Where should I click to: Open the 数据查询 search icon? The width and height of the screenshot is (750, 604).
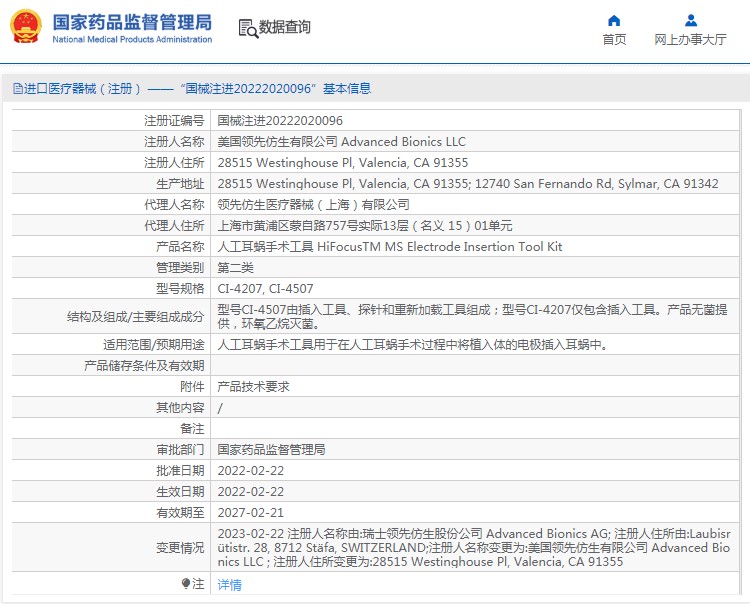tap(248, 28)
